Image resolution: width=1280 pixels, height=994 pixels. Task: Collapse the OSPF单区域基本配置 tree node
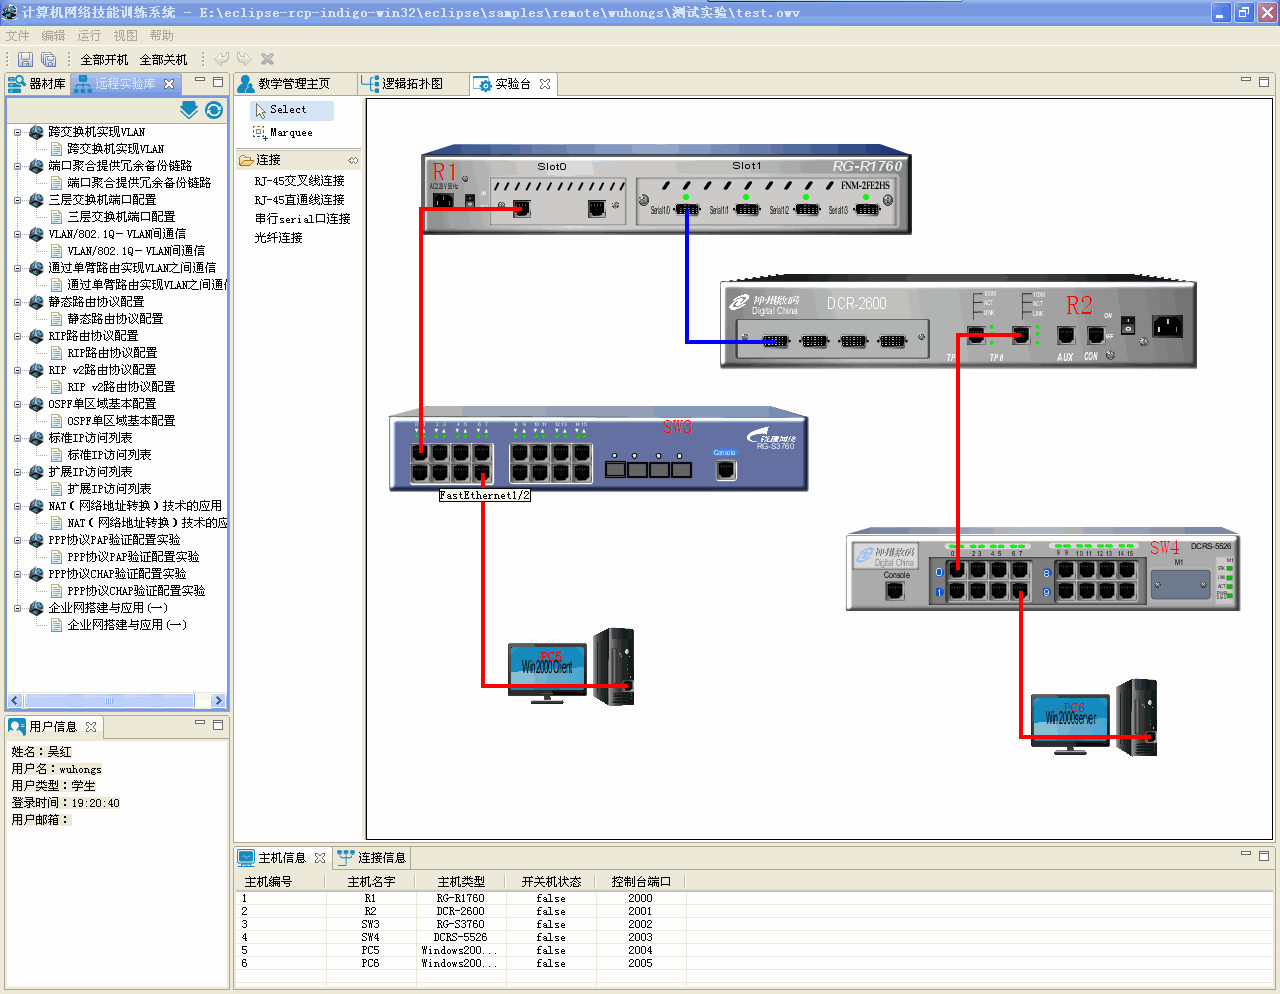point(18,404)
